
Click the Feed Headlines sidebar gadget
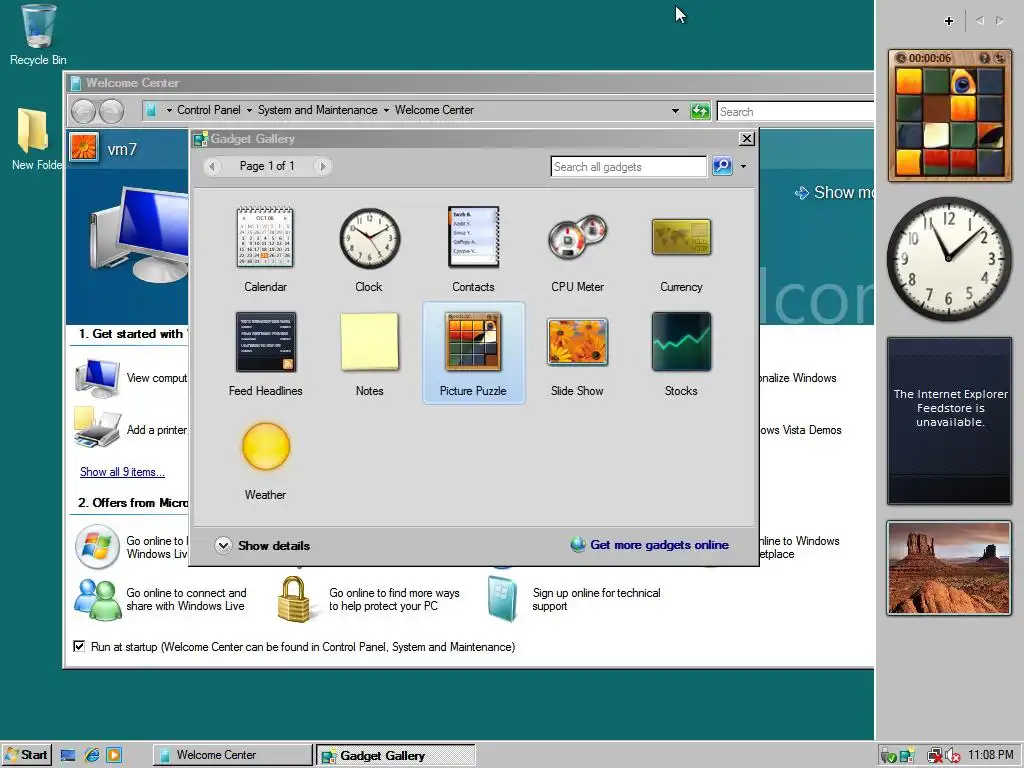tap(950, 421)
